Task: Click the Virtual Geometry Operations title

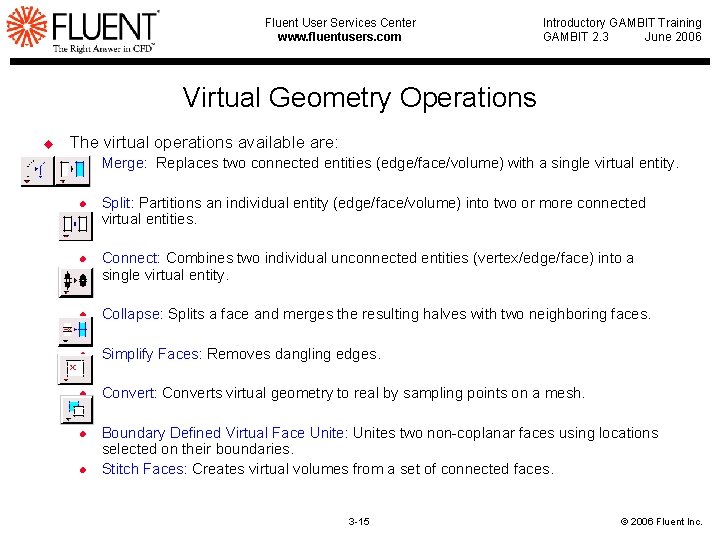Action: pos(360,97)
